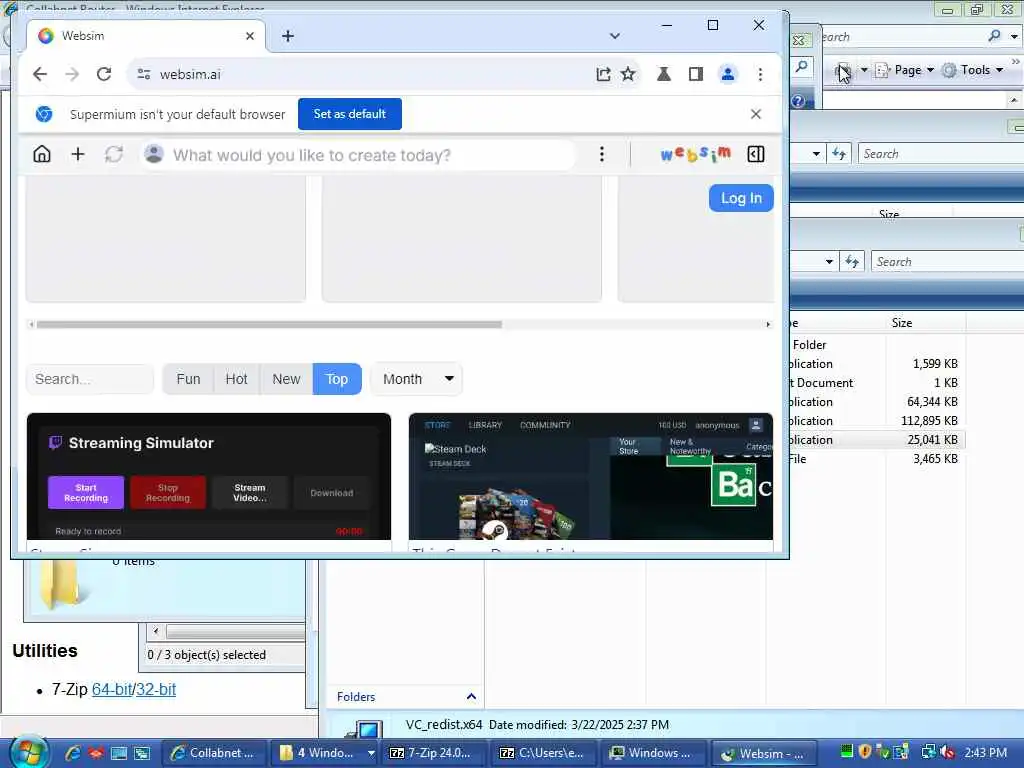Viewport: 1024px width, 768px height.
Task: Click the colorful websim logo
Action: click(696, 154)
